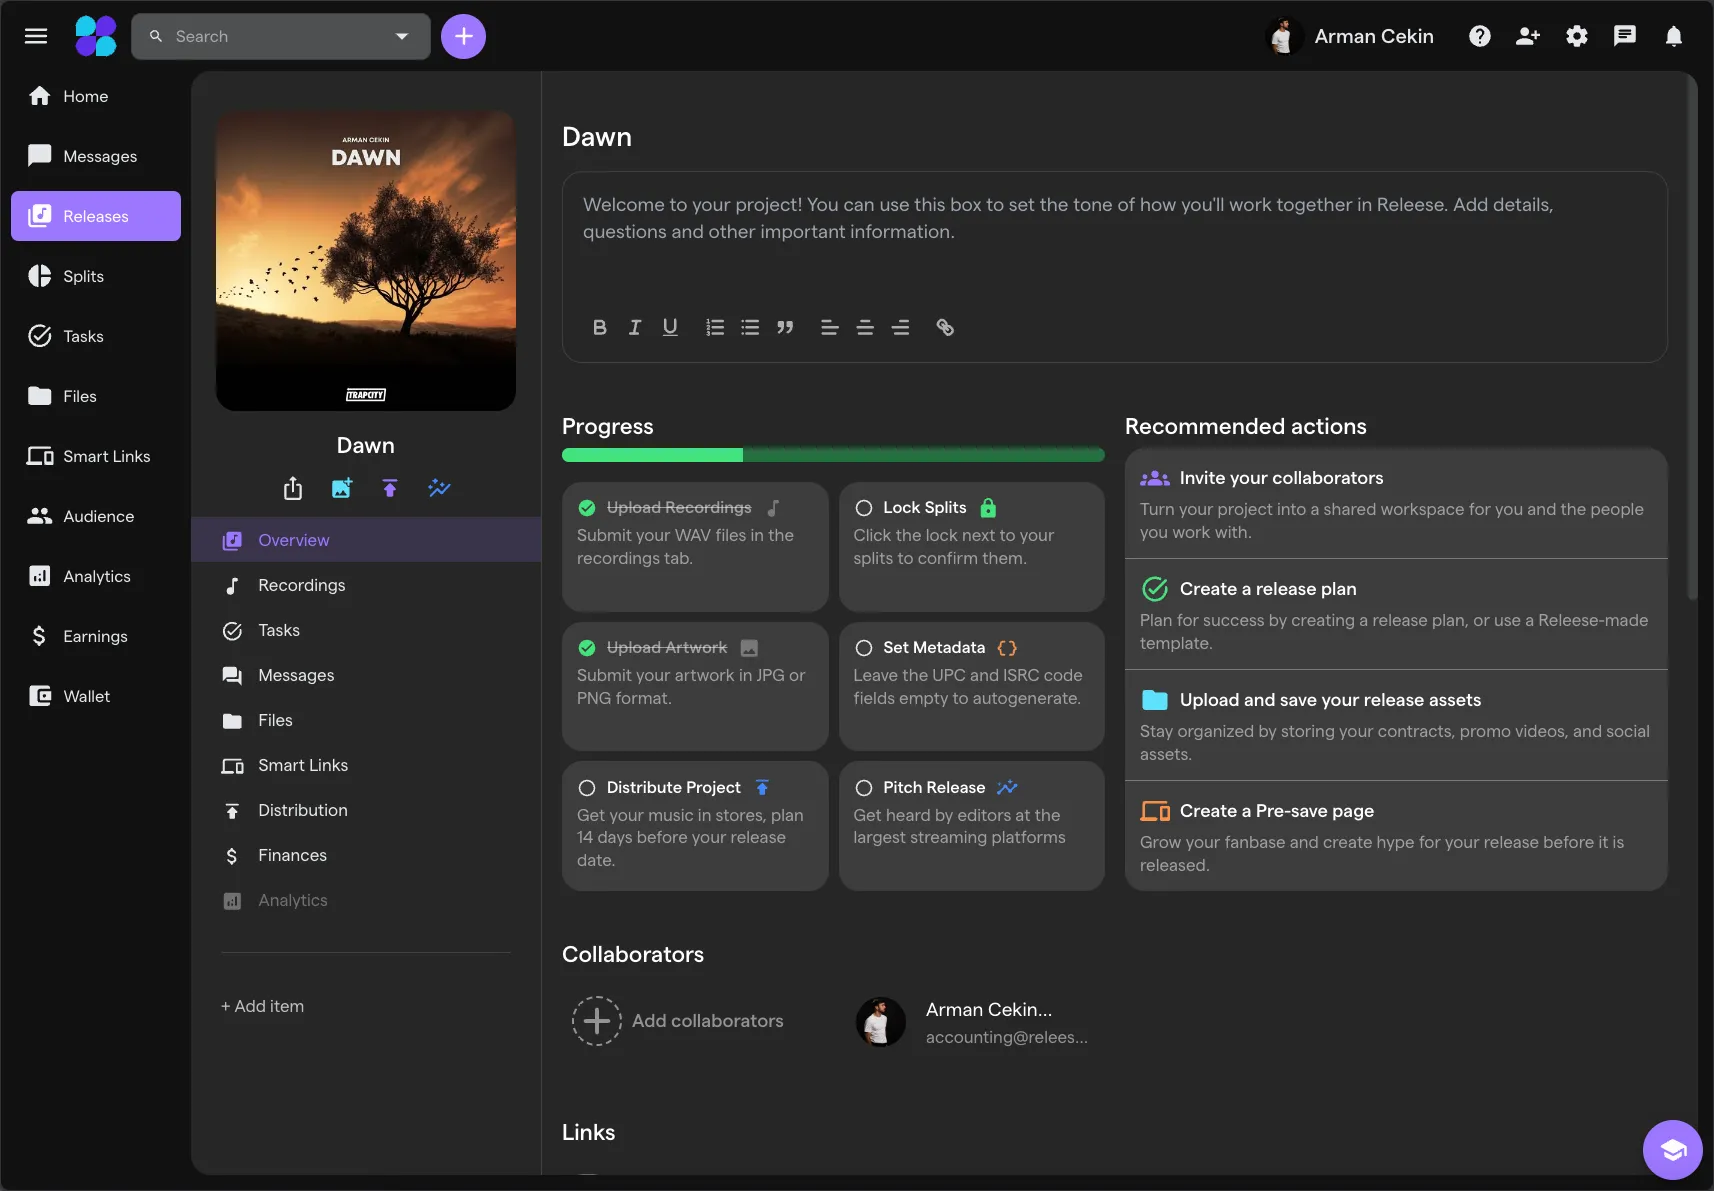Open the hamburger menu icon
The image size is (1714, 1191).
tap(36, 36)
